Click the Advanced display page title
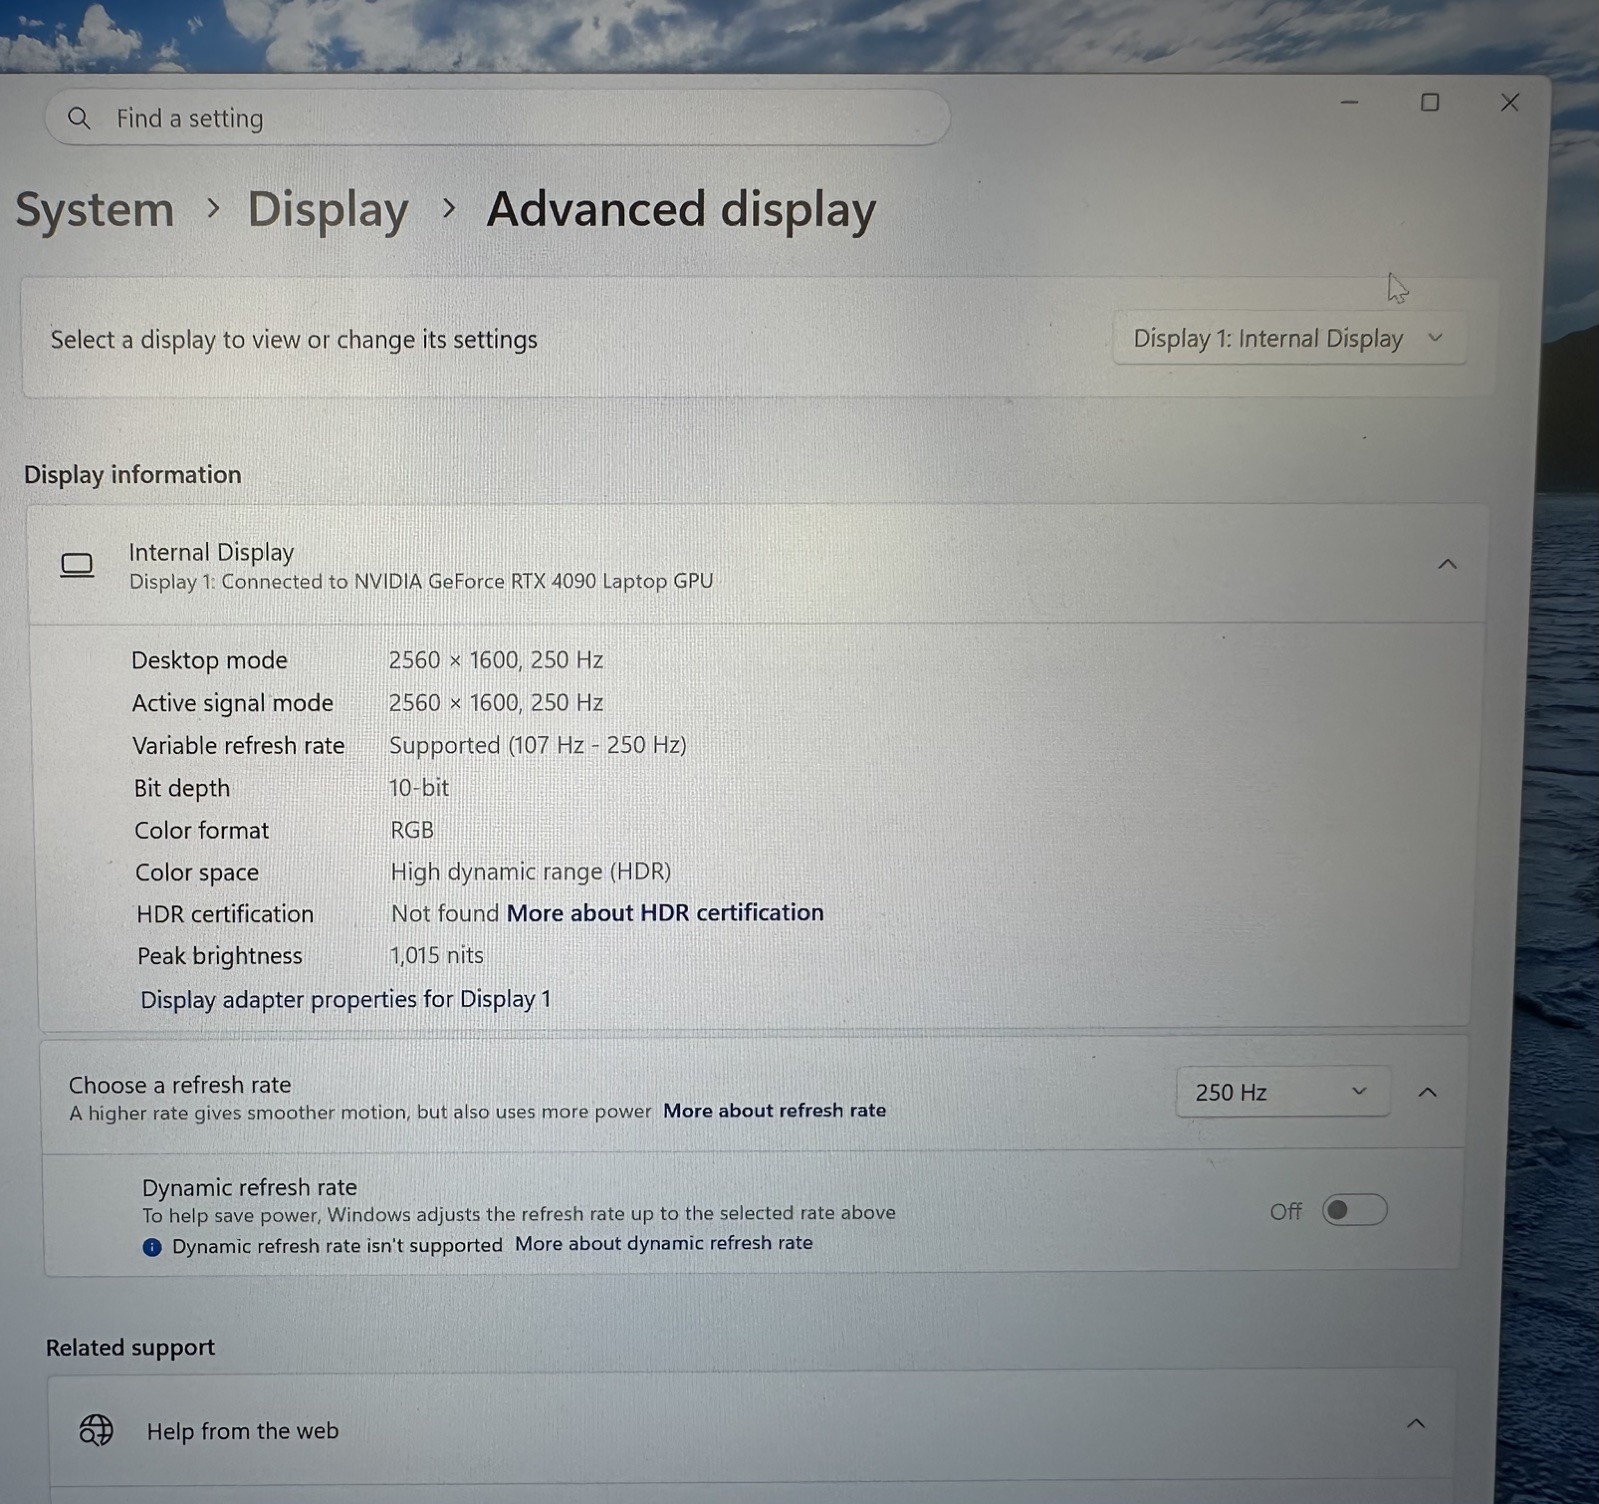The height and width of the screenshot is (1504, 1599). (x=681, y=210)
